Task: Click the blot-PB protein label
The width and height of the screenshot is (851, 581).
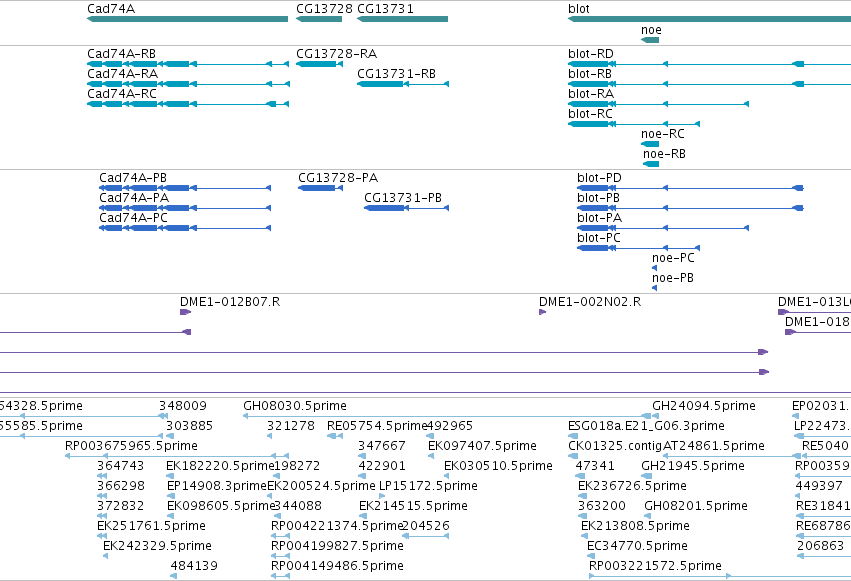Action: click(598, 198)
